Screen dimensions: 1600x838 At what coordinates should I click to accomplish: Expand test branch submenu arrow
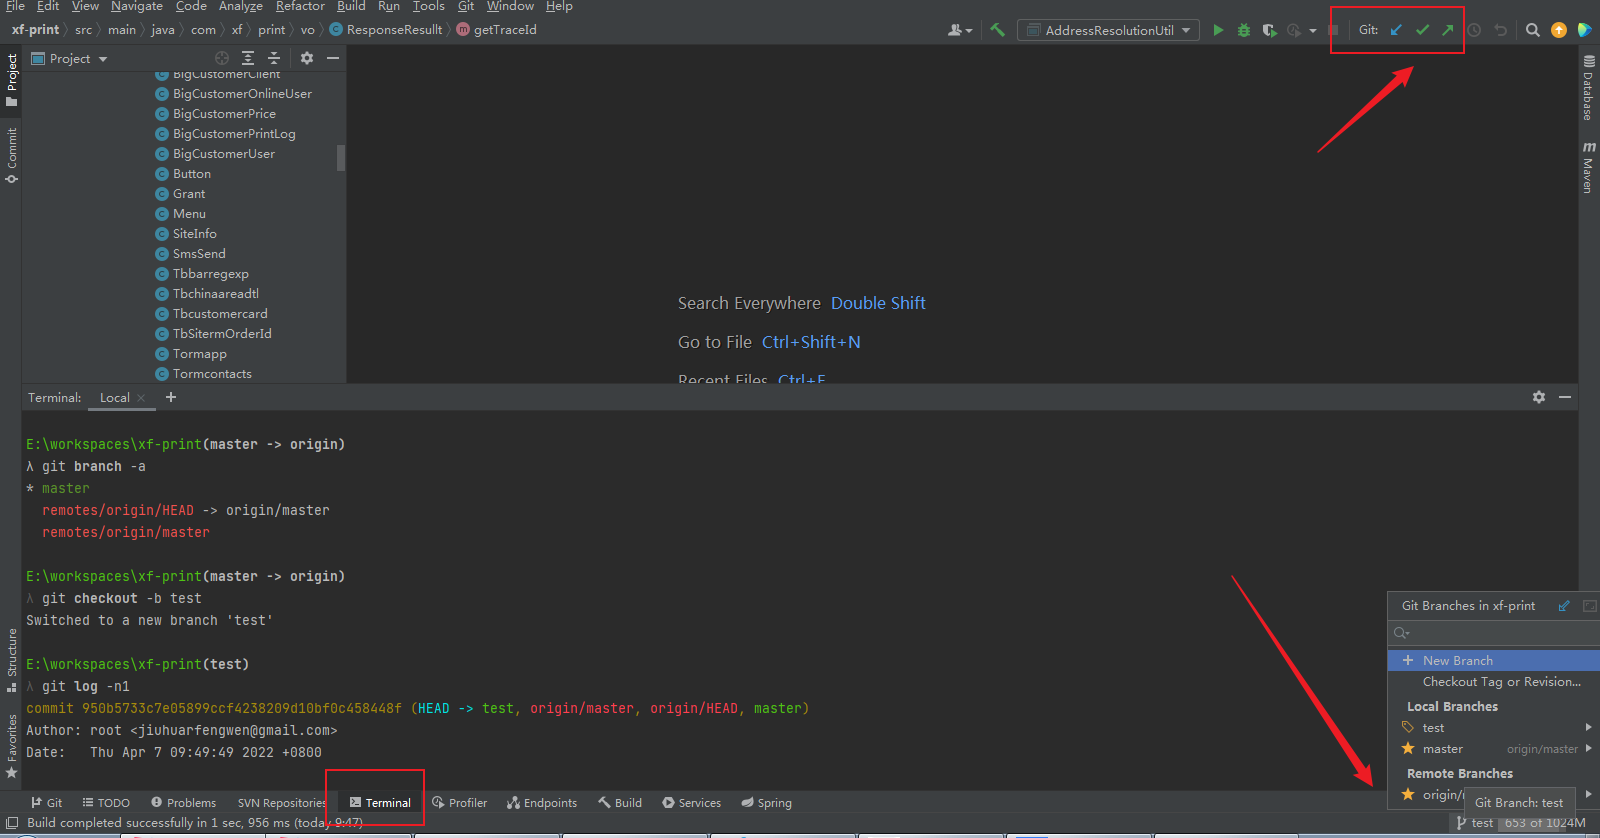coord(1588,727)
